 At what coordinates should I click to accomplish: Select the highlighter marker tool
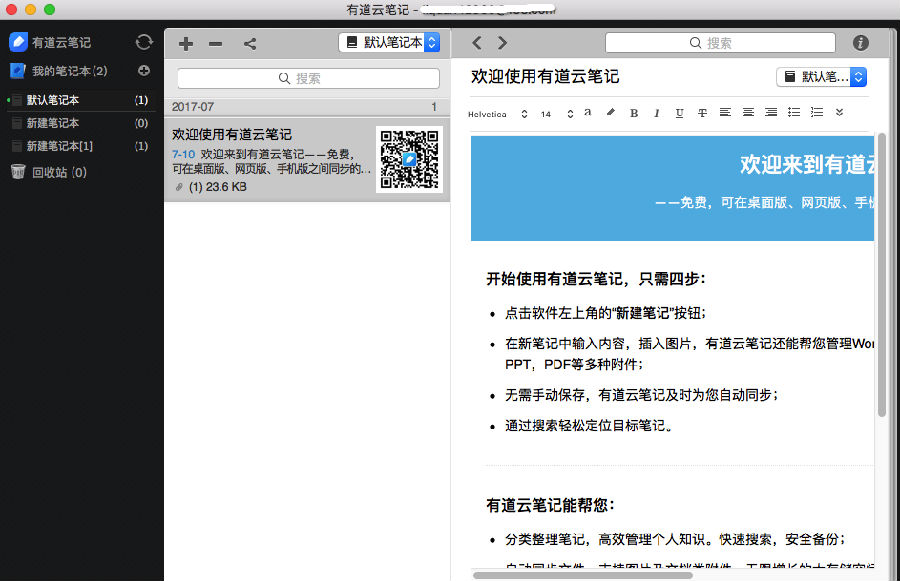click(x=611, y=112)
